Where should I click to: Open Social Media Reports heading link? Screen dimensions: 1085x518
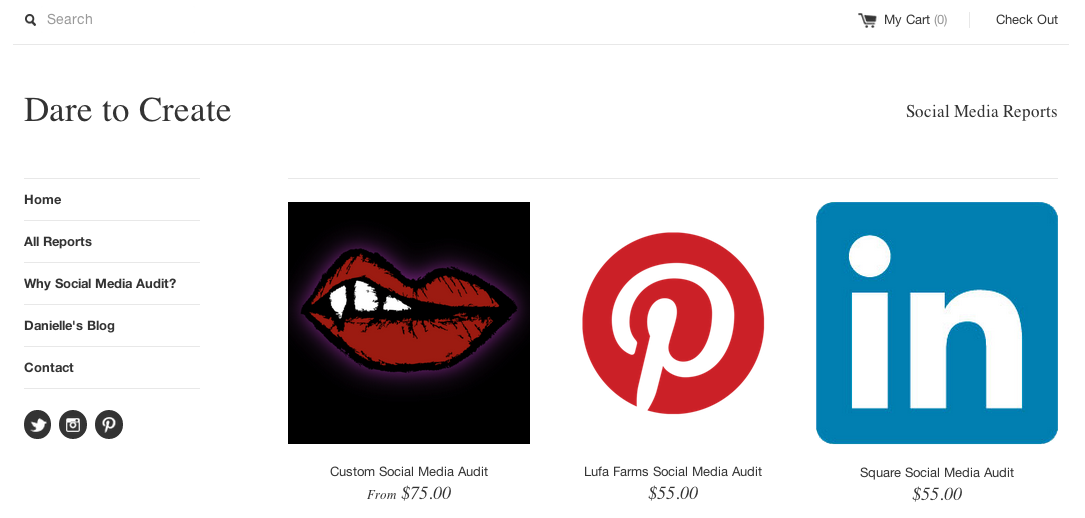(x=981, y=112)
